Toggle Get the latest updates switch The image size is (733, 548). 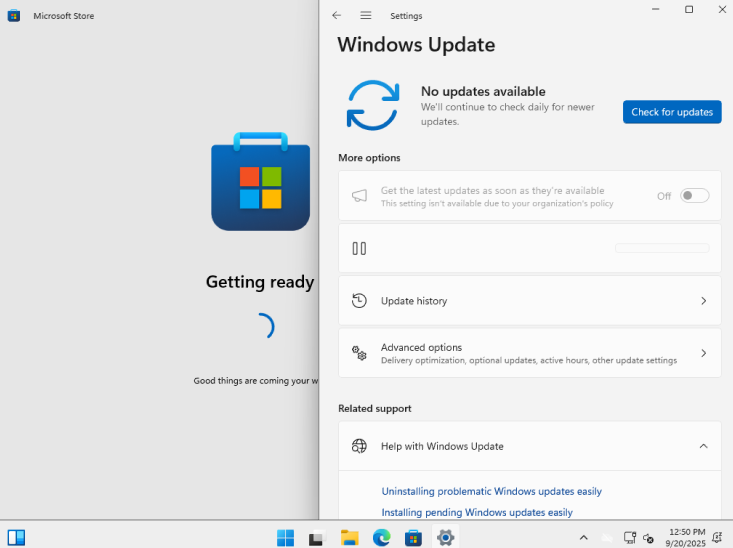coord(694,195)
